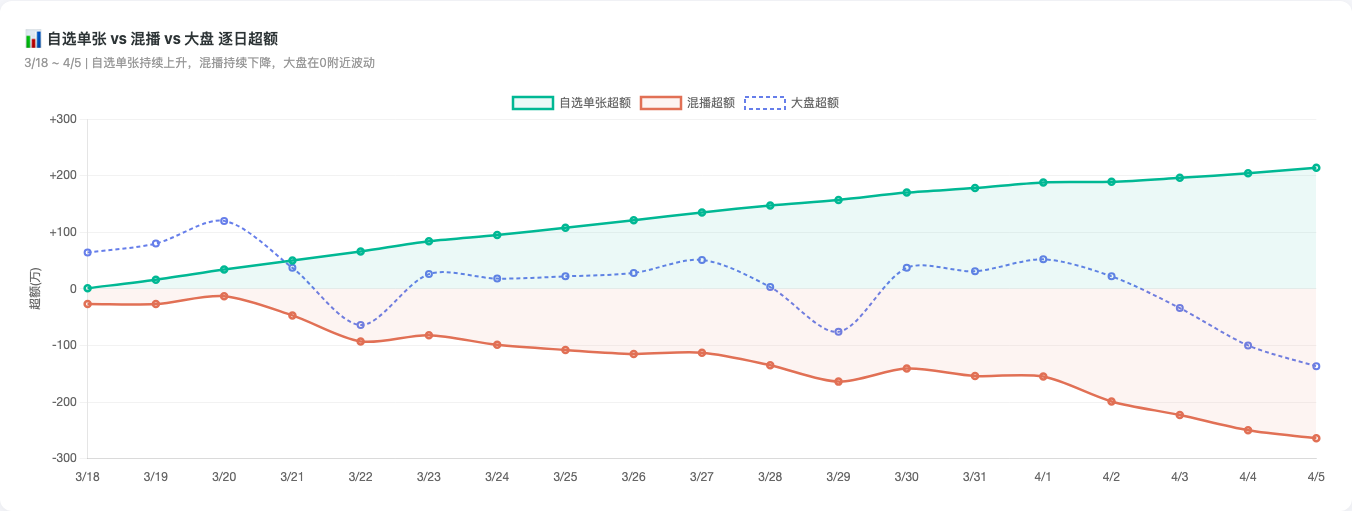This screenshot has height=511, width=1352.
Task: Toggle the 大盘超额 legend label
Action: tap(815, 103)
